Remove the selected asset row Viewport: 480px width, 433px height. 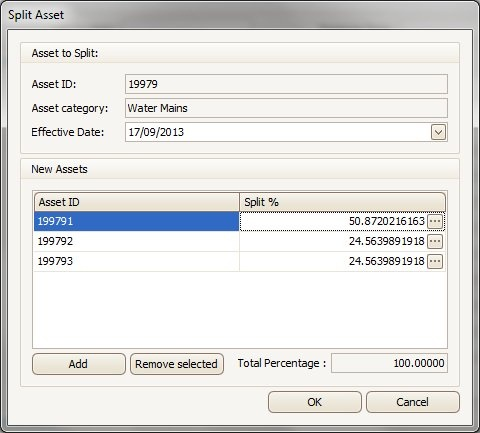click(177, 364)
